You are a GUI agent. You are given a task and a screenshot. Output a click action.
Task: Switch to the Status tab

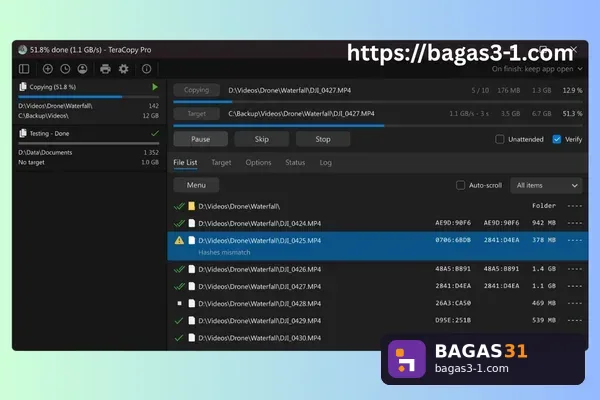295,162
